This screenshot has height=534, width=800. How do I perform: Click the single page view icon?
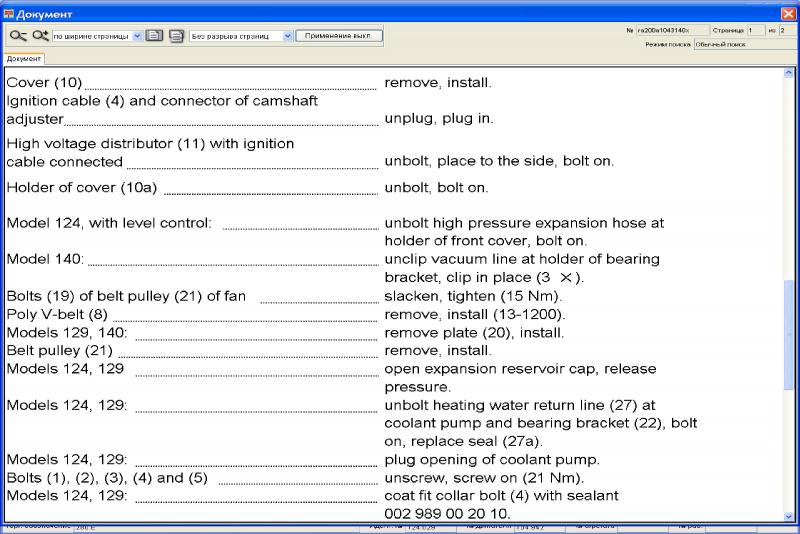[155, 35]
